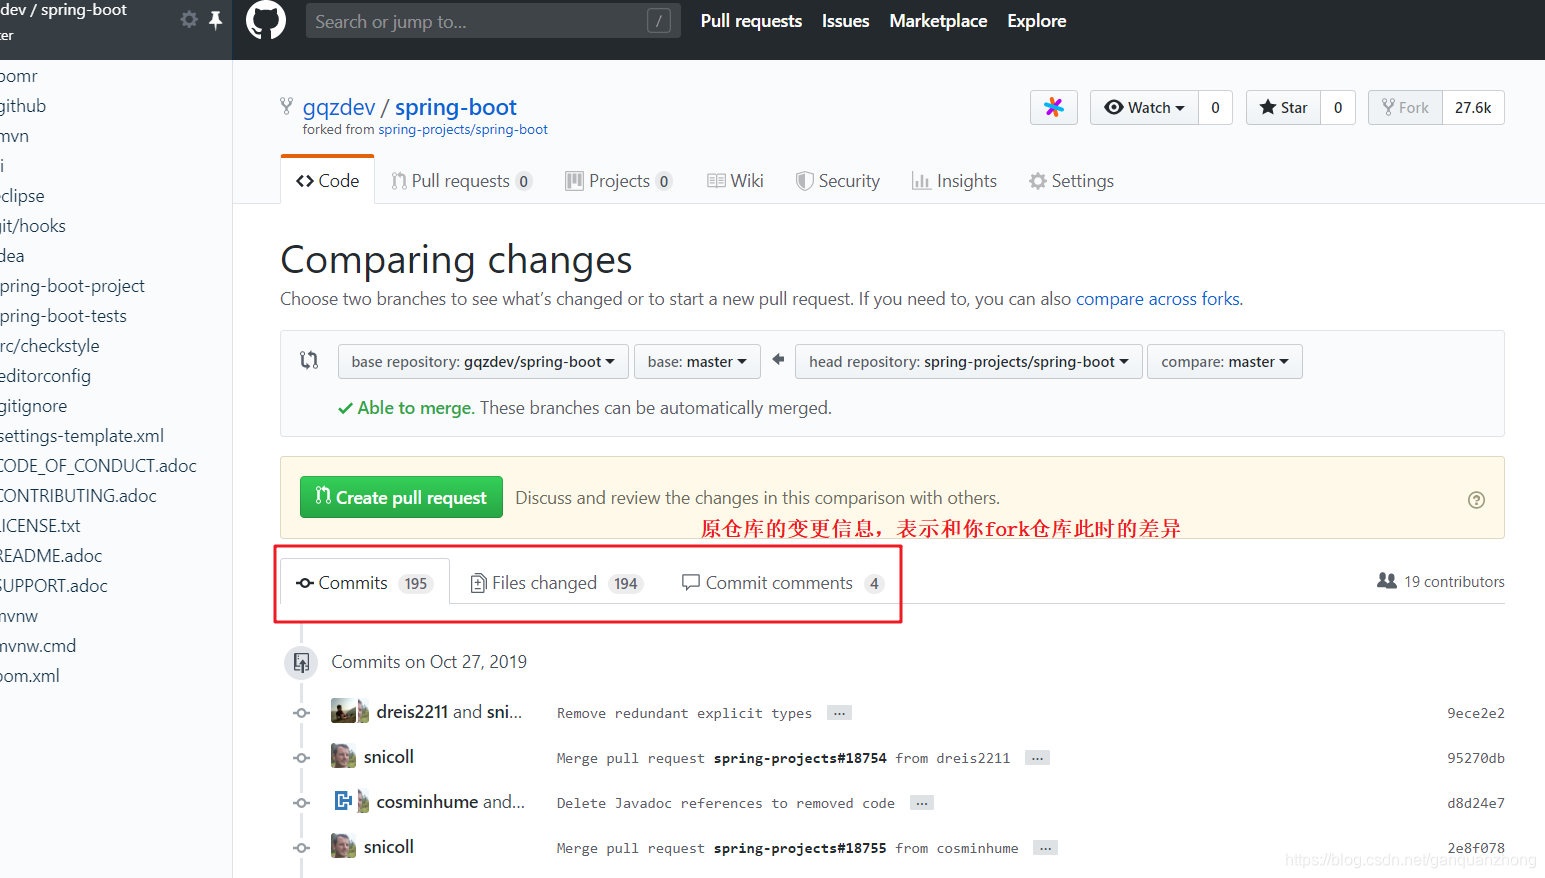Expand message of 'Remove redundant explicit types' commit
This screenshot has width=1545, height=878.
[840, 713]
